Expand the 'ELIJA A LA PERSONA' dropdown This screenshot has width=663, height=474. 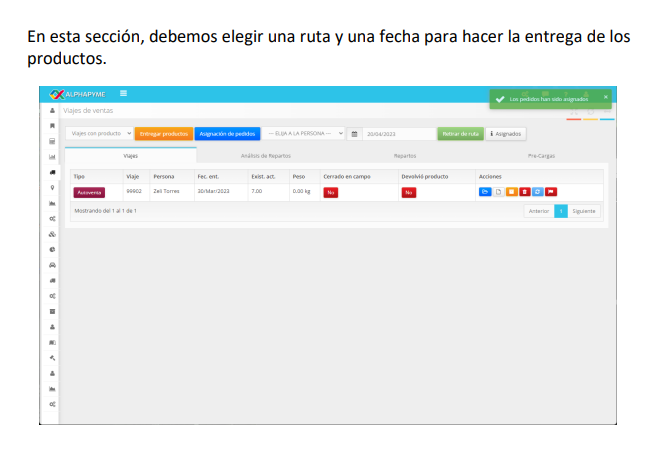pos(304,133)
